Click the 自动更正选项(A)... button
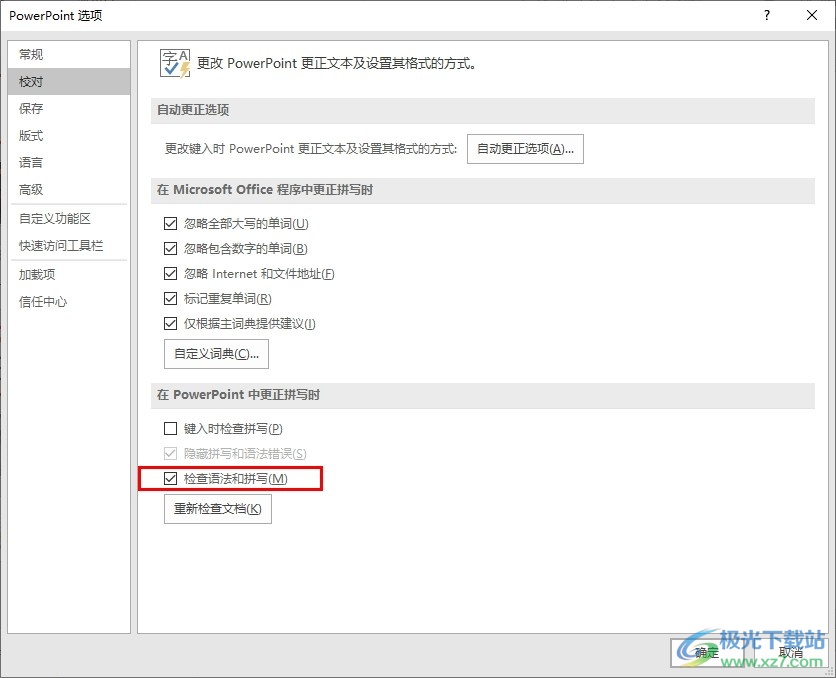This screenshot has width=836, height=678. [525, 149]
